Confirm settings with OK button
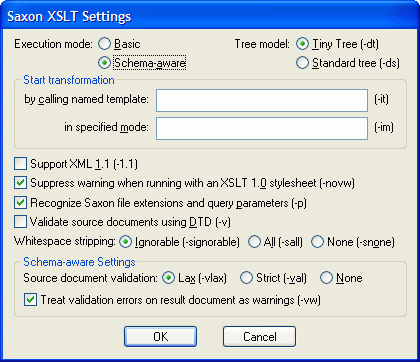The width and height of the screenshot is (420, 362). point(160,336)
